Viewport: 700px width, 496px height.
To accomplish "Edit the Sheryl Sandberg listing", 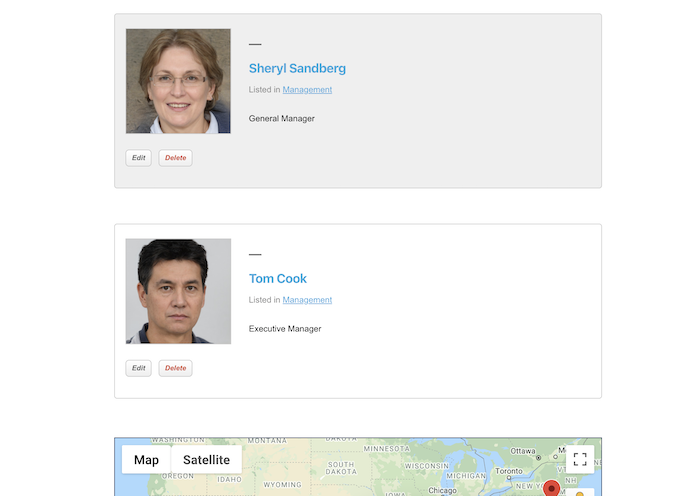I will point(138,158).
